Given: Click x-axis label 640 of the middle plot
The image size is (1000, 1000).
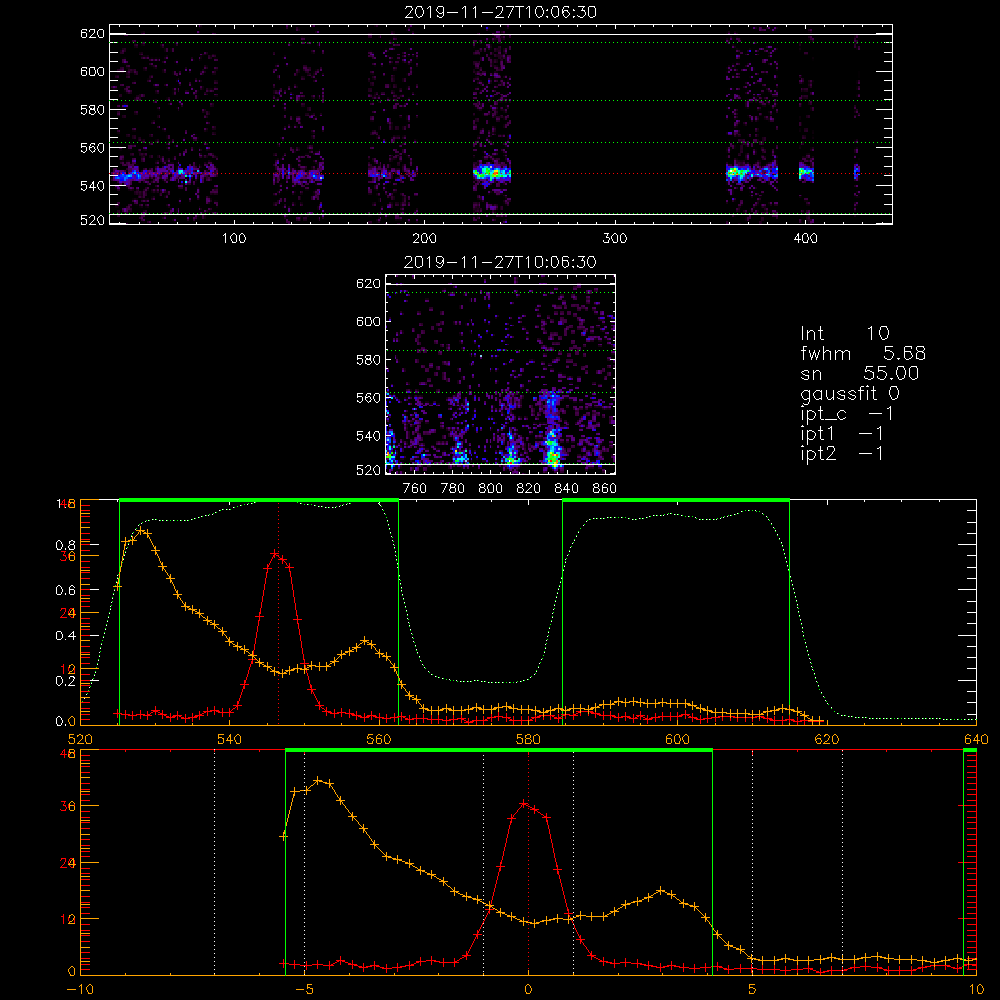Looking at the screenshot, I should point(976,739).
